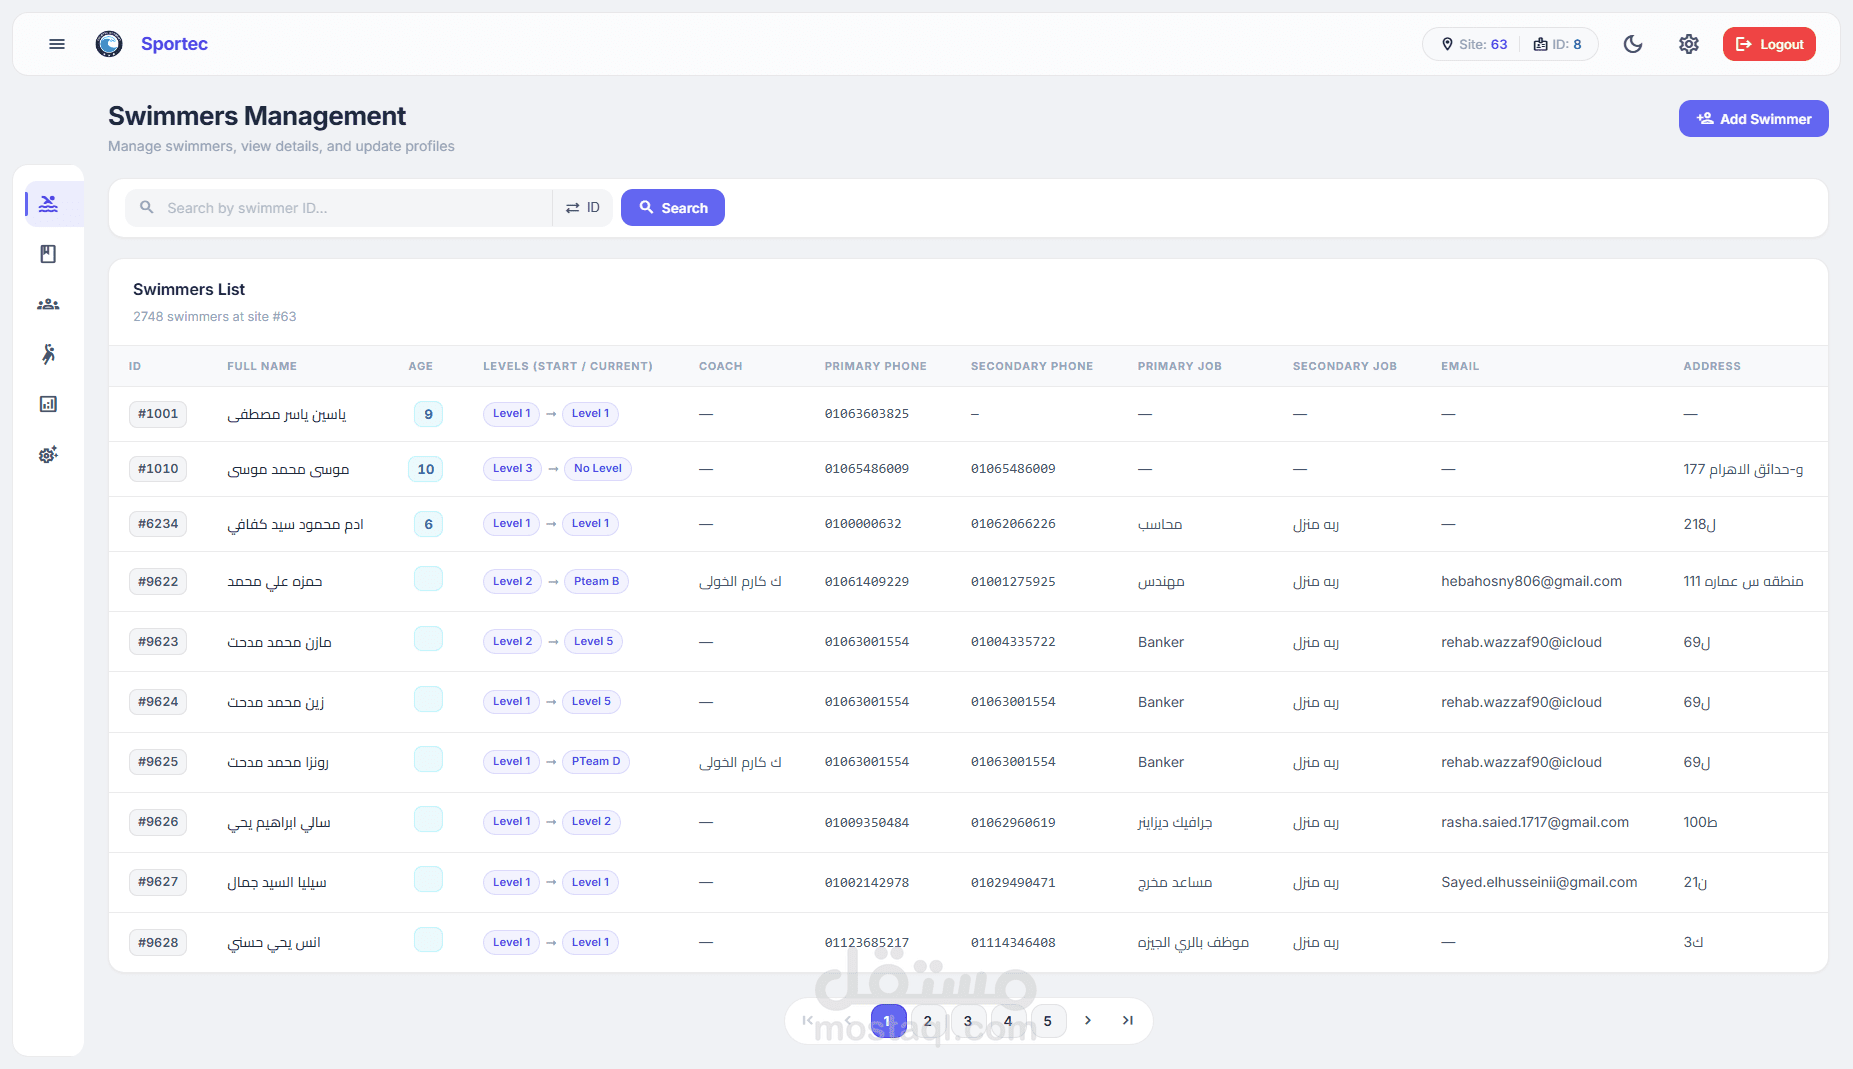
Task: Click secondary phone 01062960619
Action: (x=1013, y=822)
